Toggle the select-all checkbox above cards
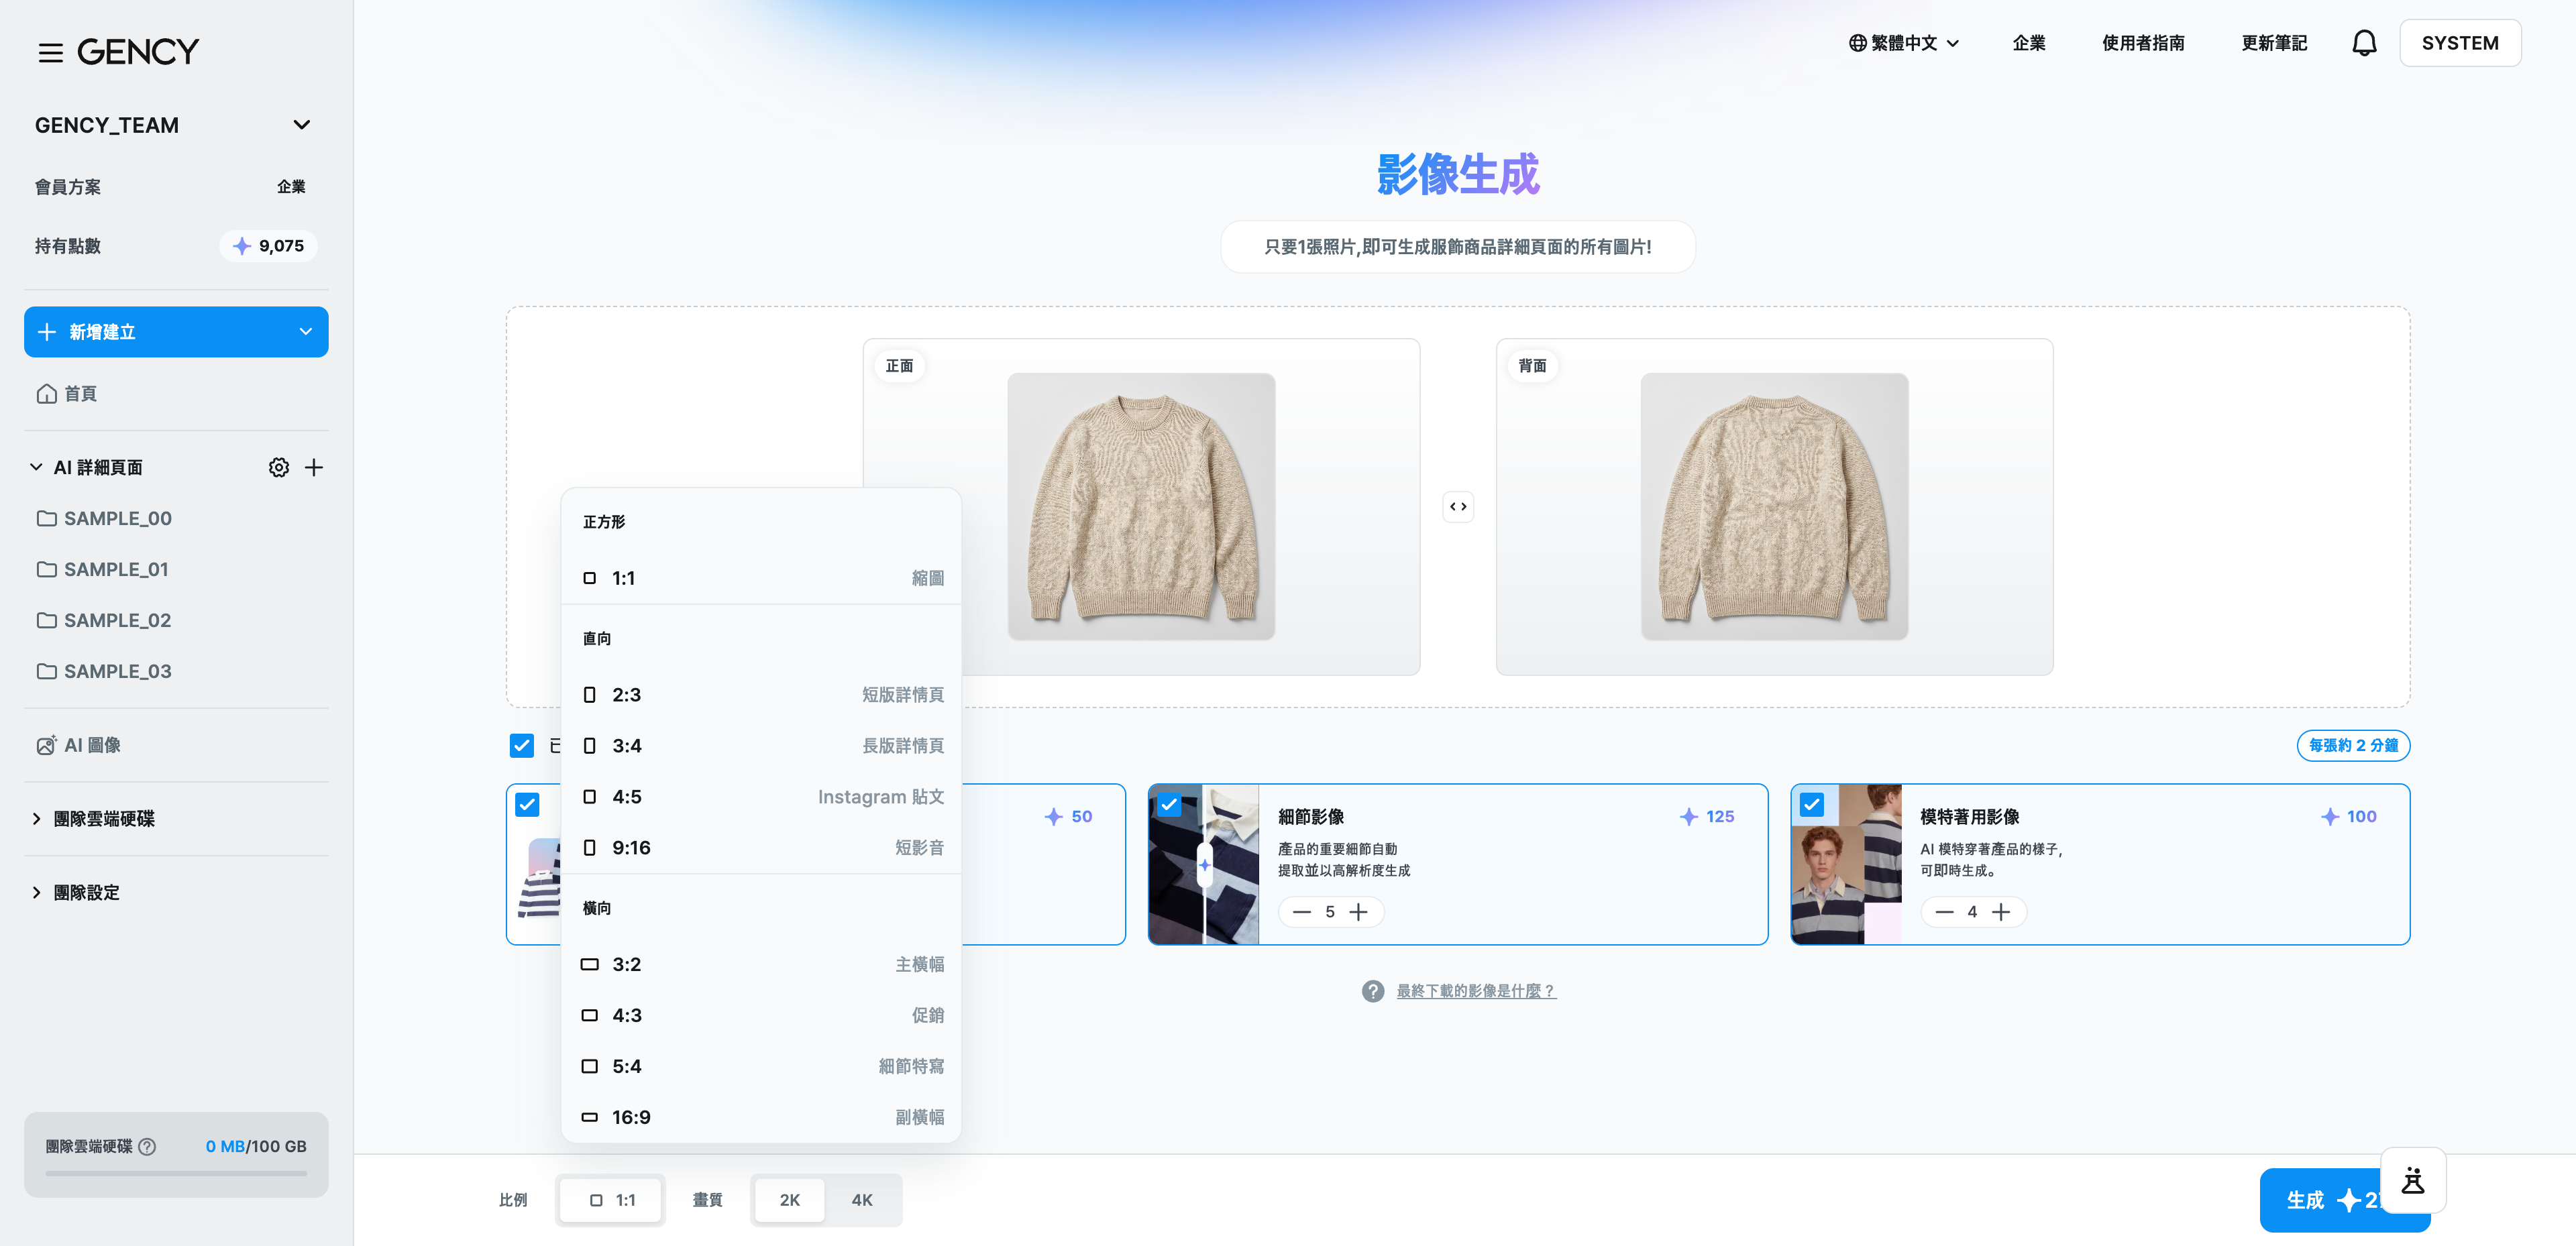Screen dimensions: 2576x1246 (x=522, y=745)
